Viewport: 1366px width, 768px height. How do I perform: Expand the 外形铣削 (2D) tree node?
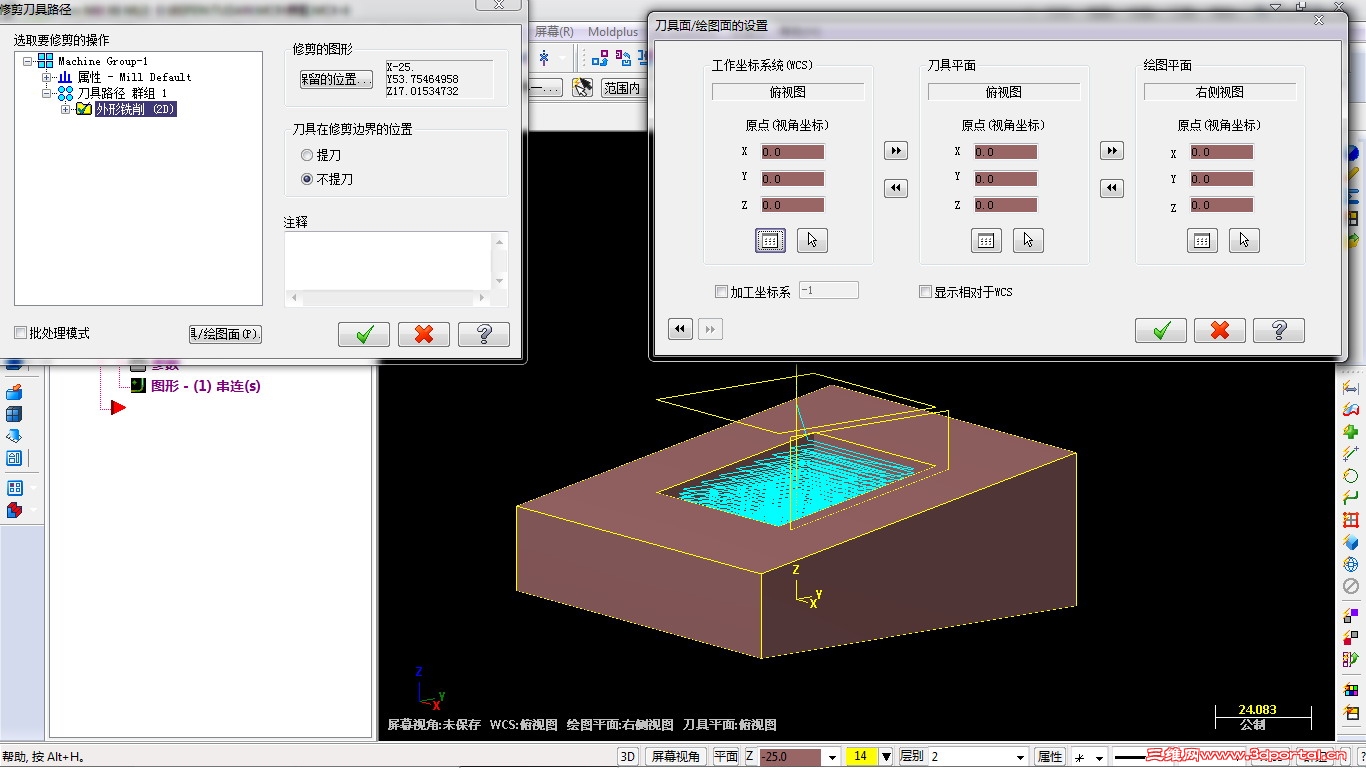coord(65,109)
